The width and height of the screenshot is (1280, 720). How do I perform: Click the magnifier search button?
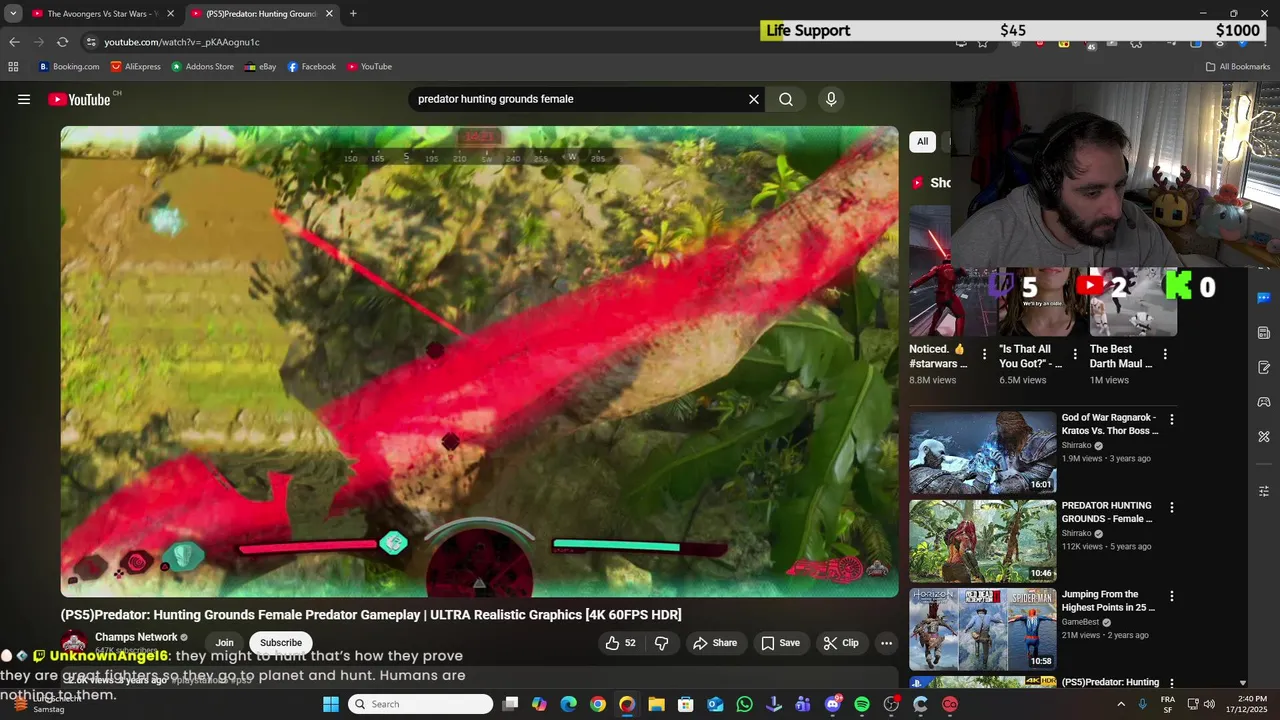pos(786,99)
